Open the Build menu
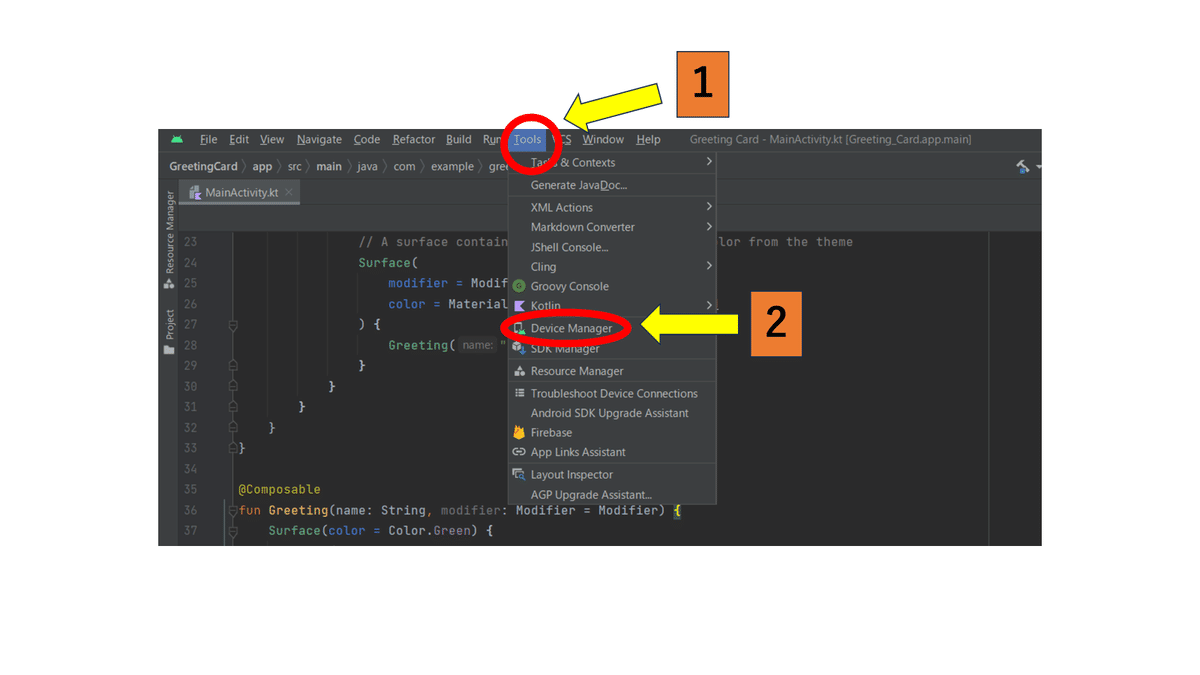Screen dimensions: 1200x675 click(459, 140)
